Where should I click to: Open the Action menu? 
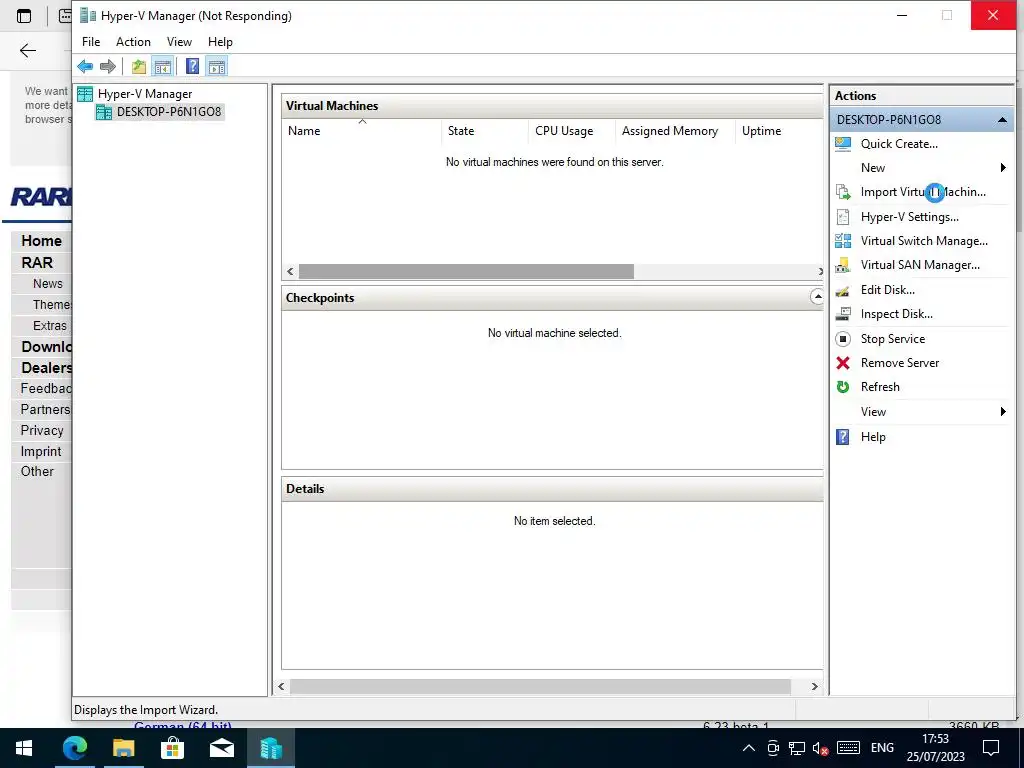[133, 42]
